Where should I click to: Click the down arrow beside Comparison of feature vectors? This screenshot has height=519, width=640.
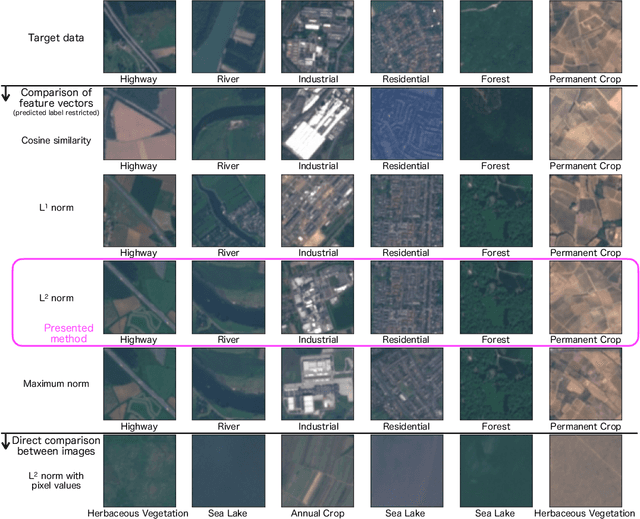pos(8,96)
